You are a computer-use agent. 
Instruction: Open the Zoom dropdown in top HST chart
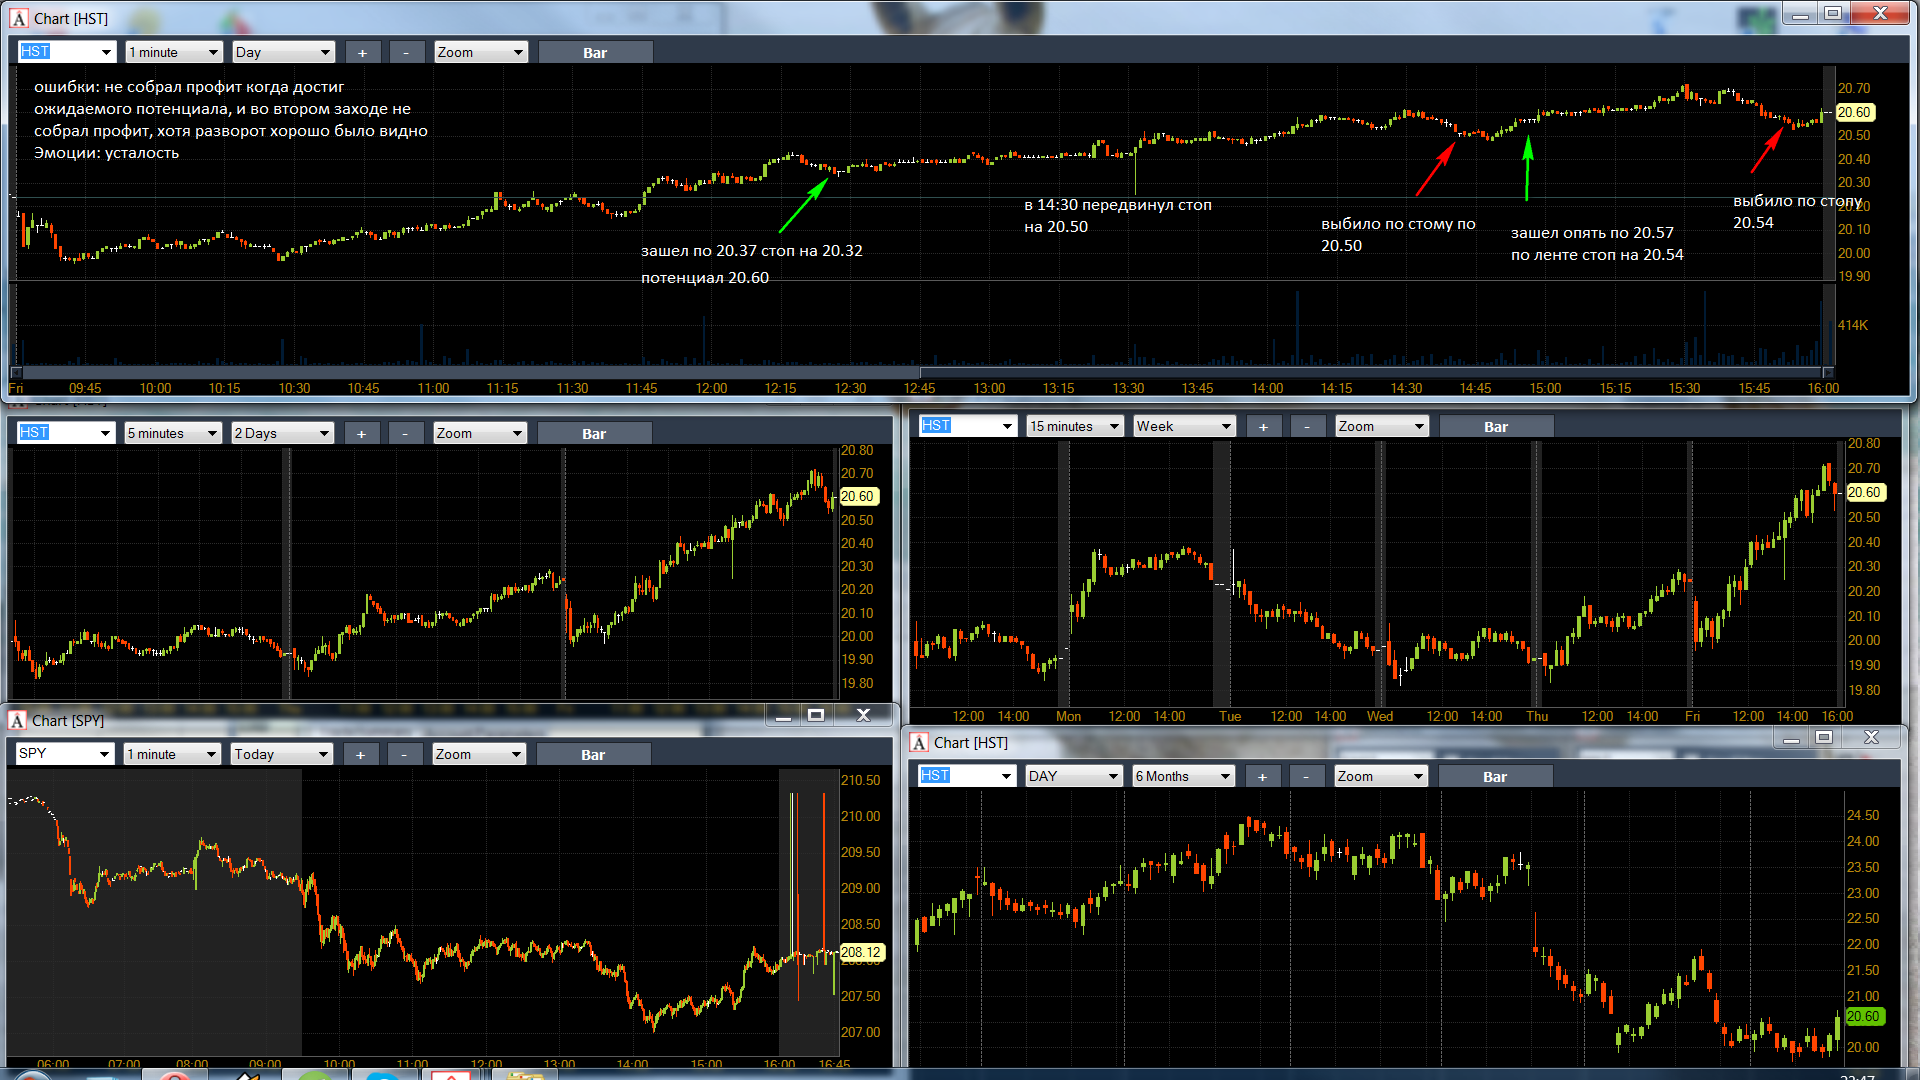[480, 52]
